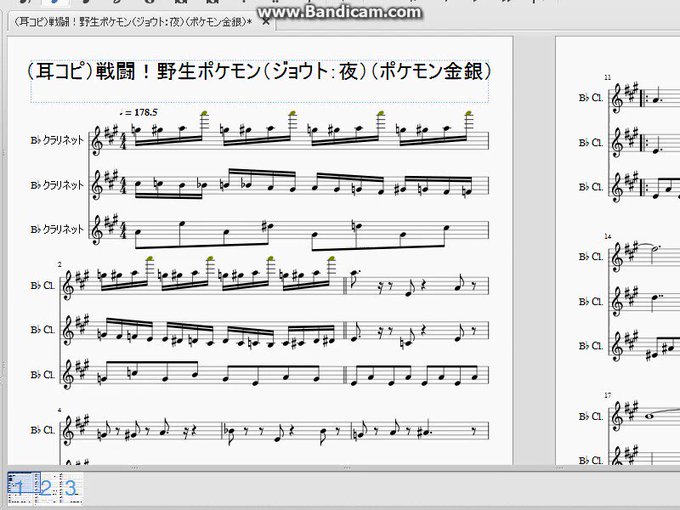
Task: Select measure number 17 on the second page
Action: [x=608, y=395]
